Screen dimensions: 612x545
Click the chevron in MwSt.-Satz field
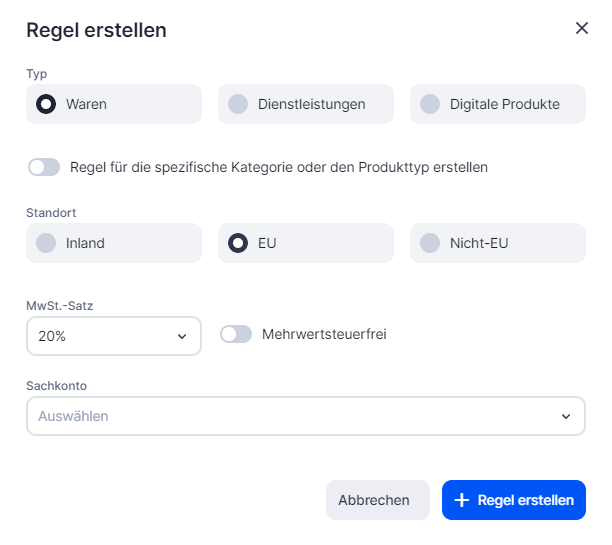coord(182,336)
